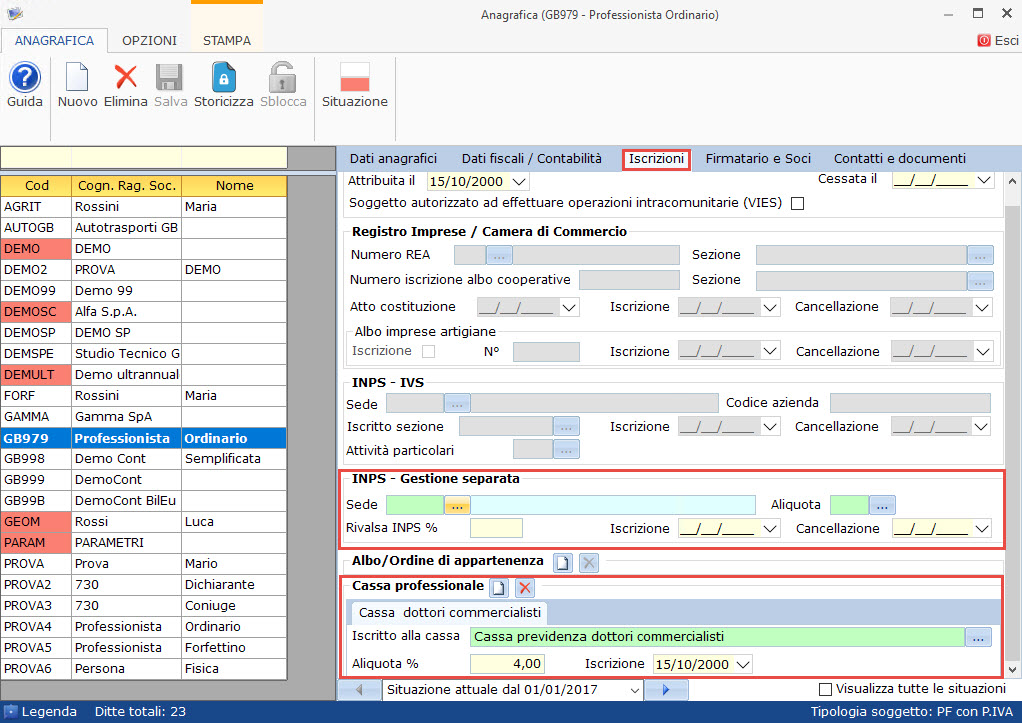Screen dimensions: 1022x723
Task: Check Visualizza tutte le situazioni
Action: (825, 689)
